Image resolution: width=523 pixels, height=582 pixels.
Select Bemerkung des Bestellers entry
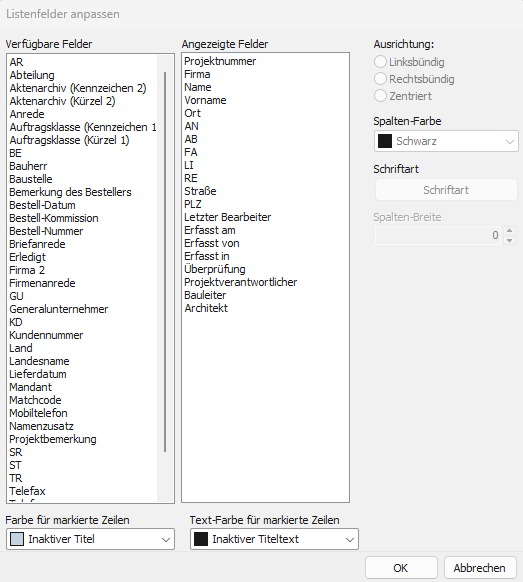(x=71, y=192)
